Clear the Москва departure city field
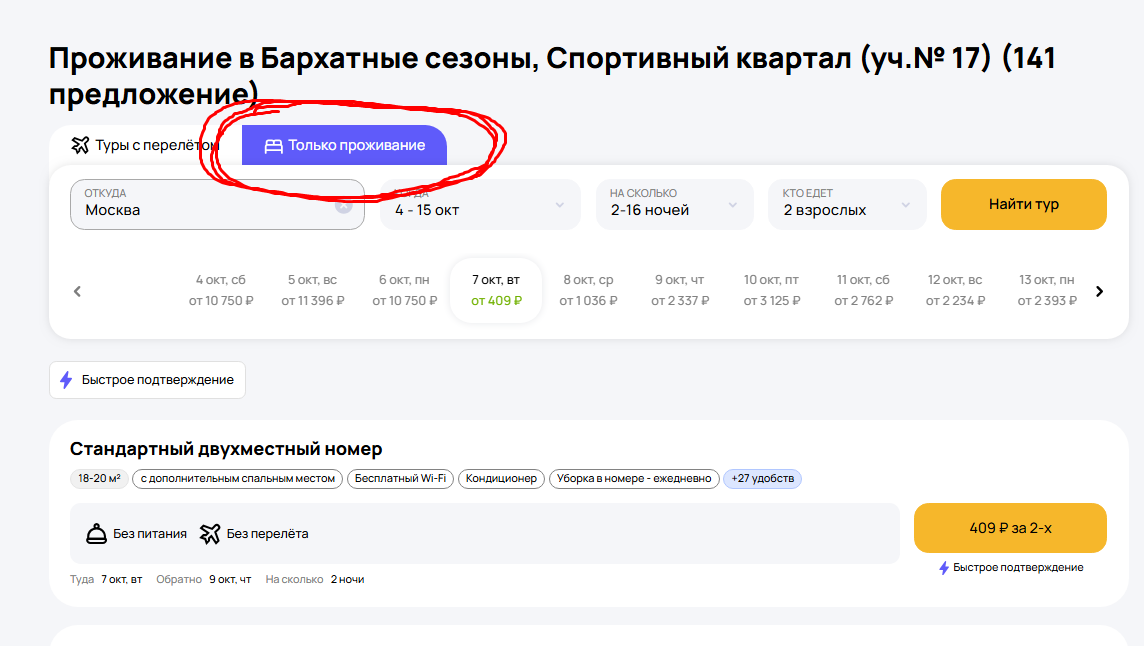 343,206
